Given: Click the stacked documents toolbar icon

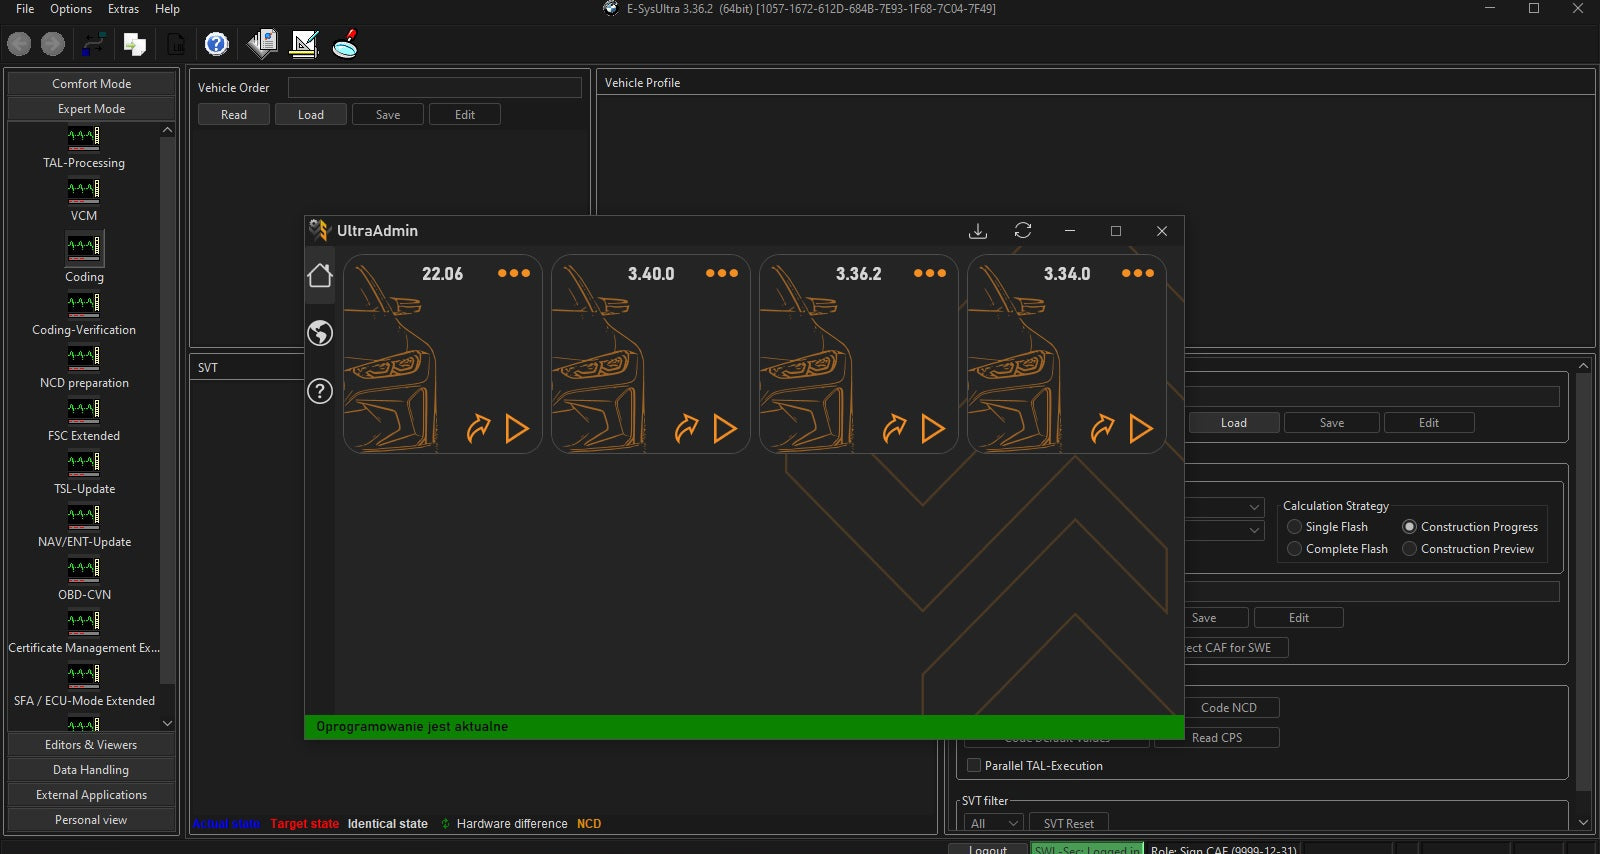Looking at the screenshot, I should tap(262, 44).
